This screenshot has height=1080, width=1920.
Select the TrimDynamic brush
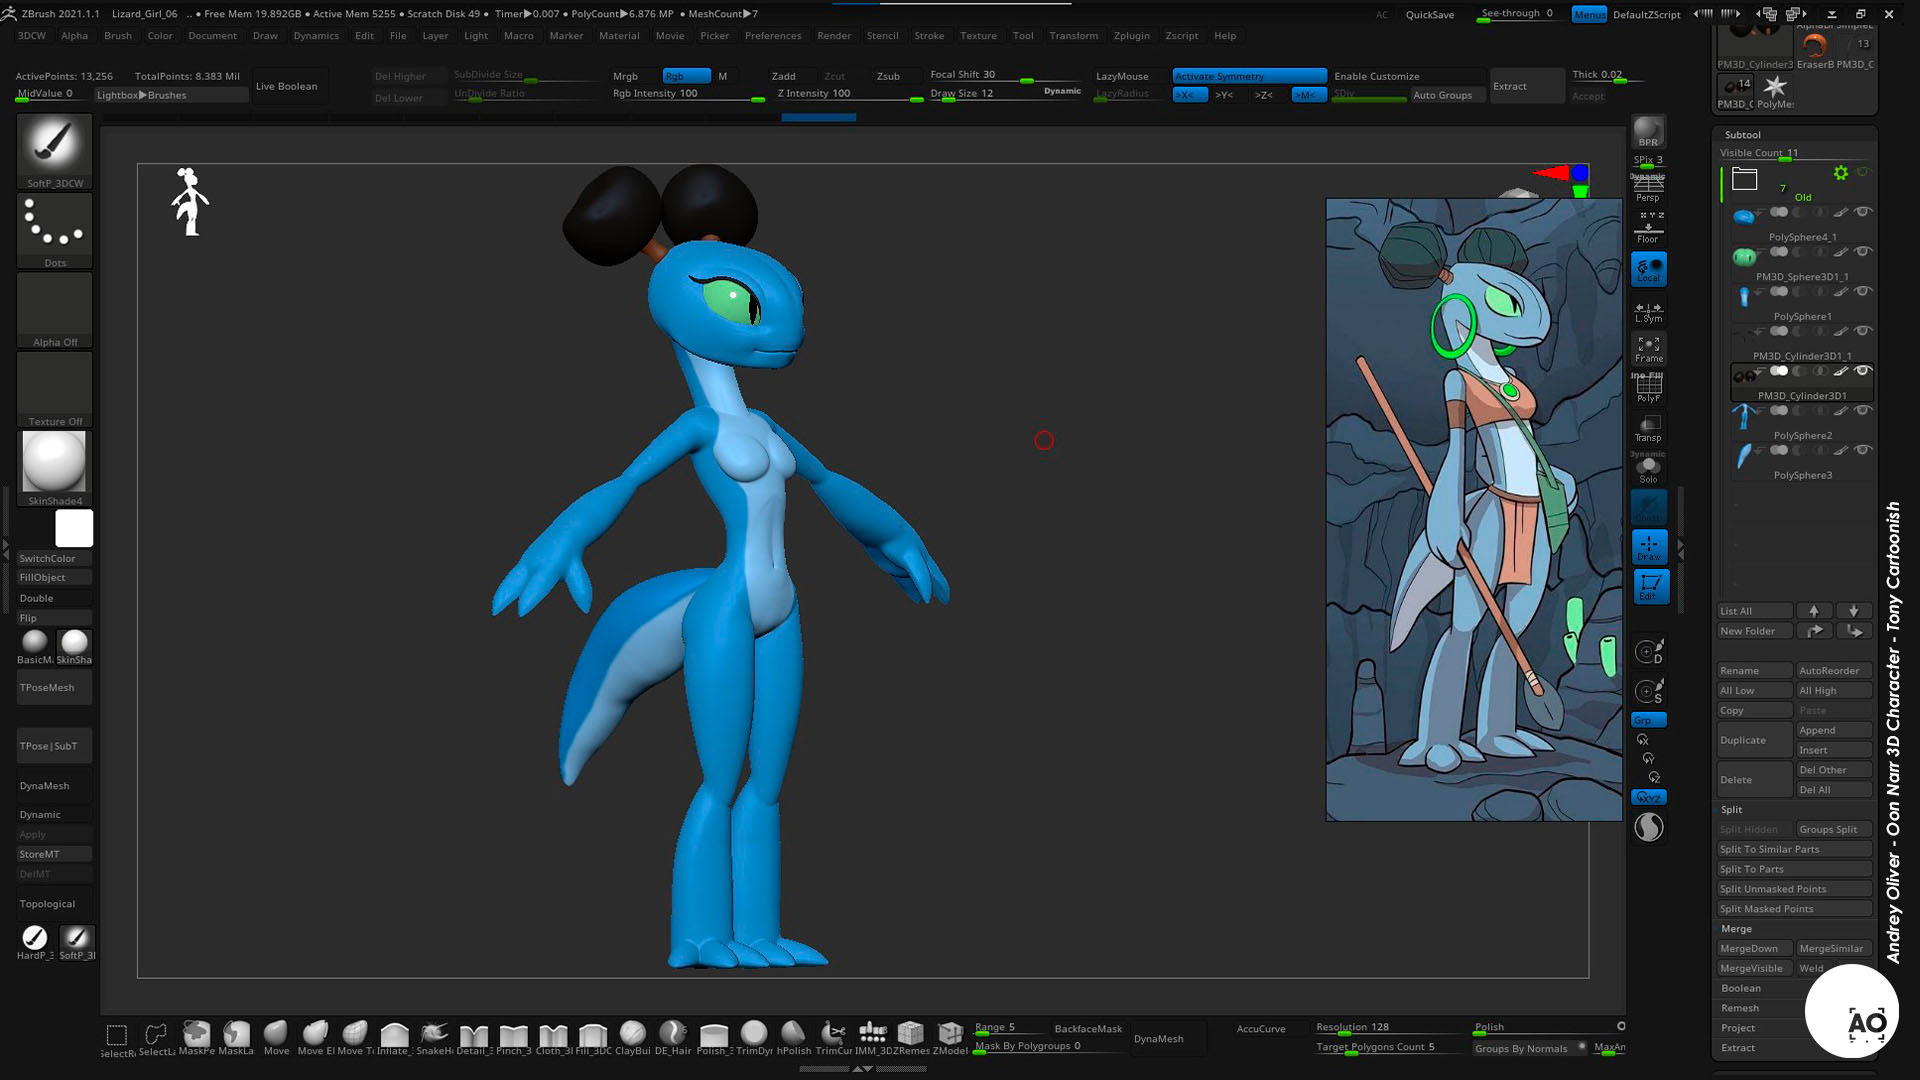(x=754, y=1038)
